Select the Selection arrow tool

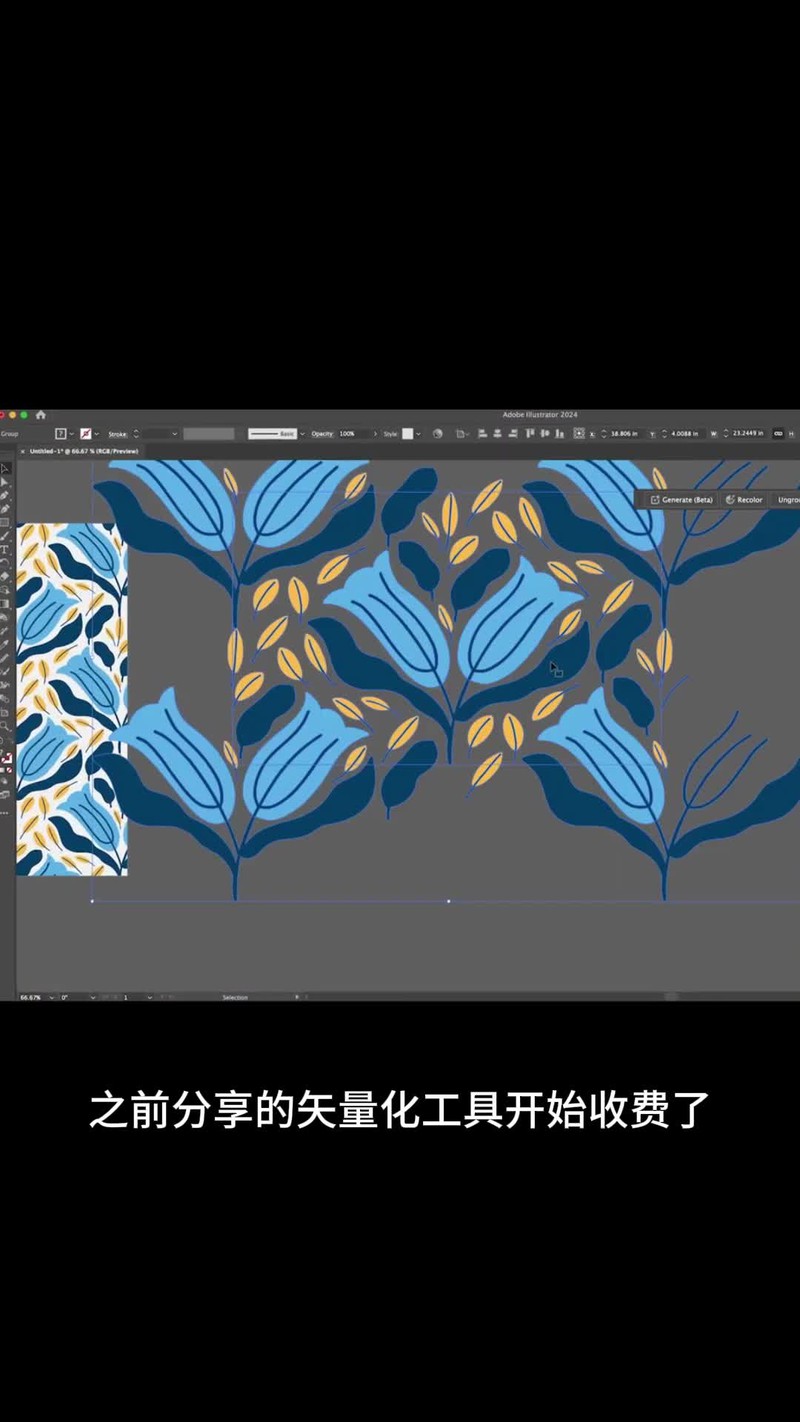[5, 468]
